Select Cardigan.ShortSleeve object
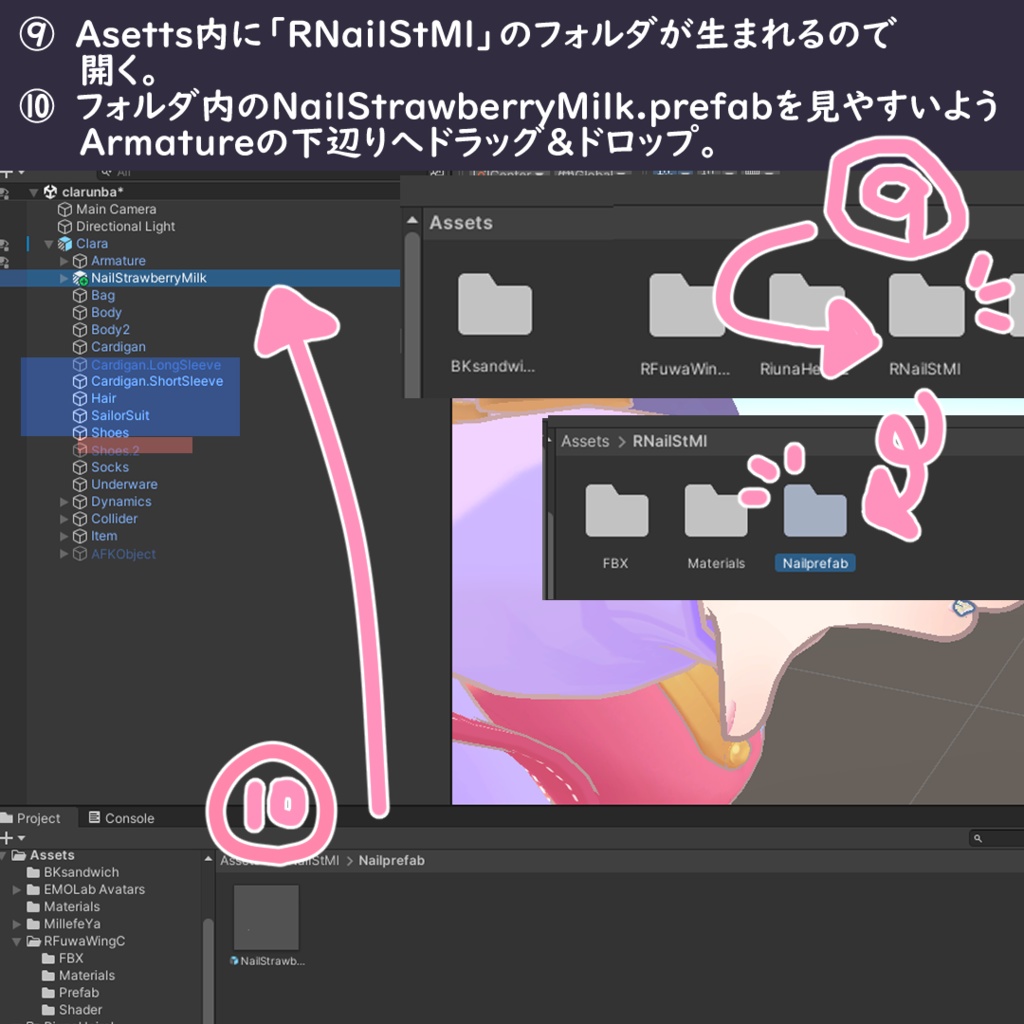1024x1024 pixels. 157,381
